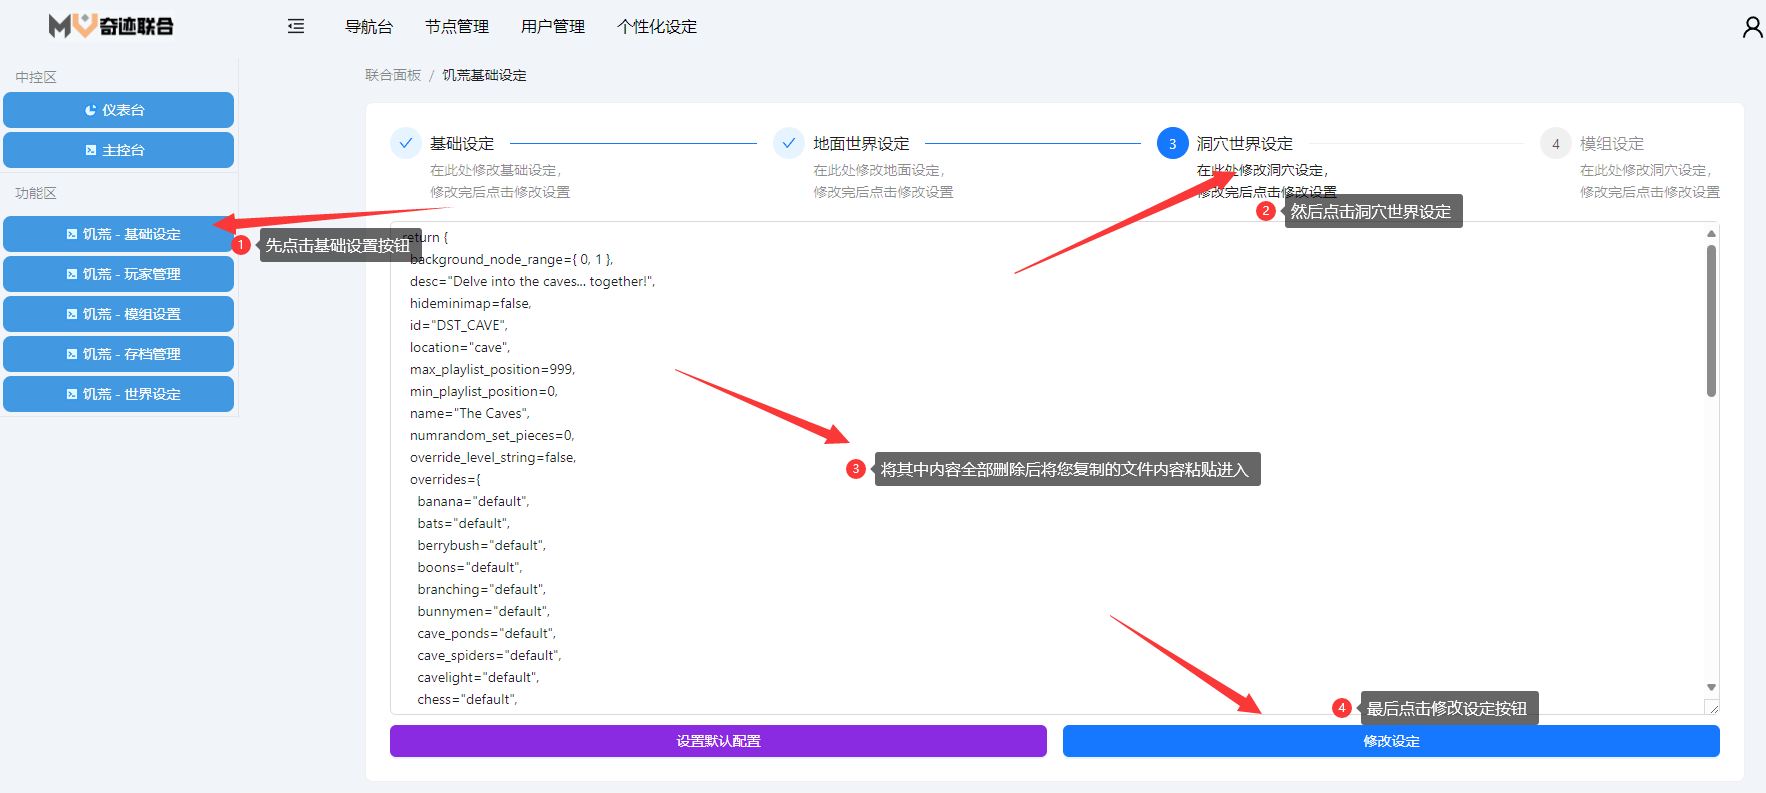The image size is (1766, 793).
Task: Click the textarea scrollbar up arrow
Action: tap(1711, 233)
